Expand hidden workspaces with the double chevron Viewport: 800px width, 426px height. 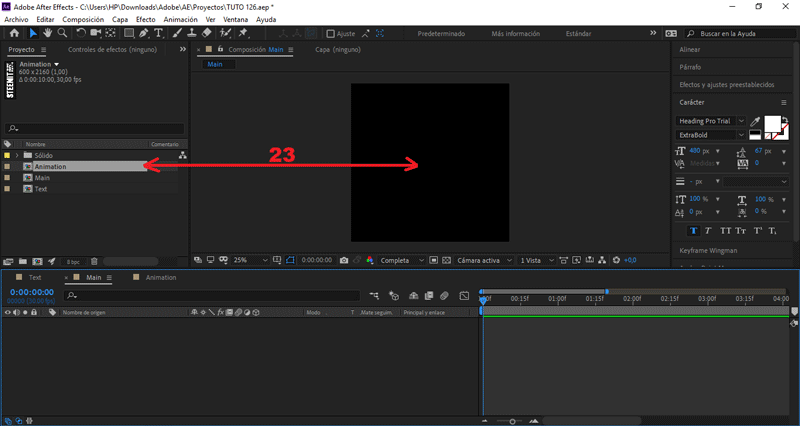tap(653, 33)
